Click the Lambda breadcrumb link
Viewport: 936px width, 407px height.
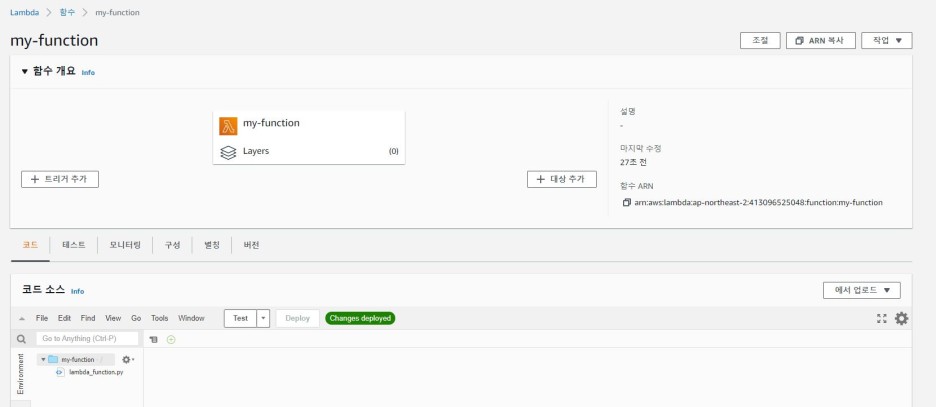[x=24, y=12]
